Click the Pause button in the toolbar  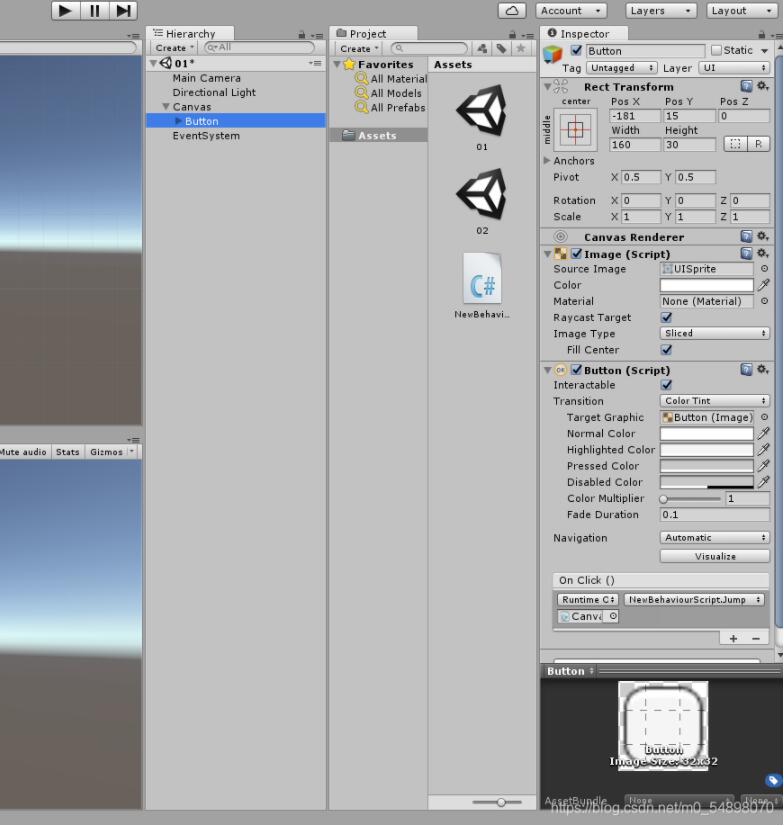click(x=95, y=10)
